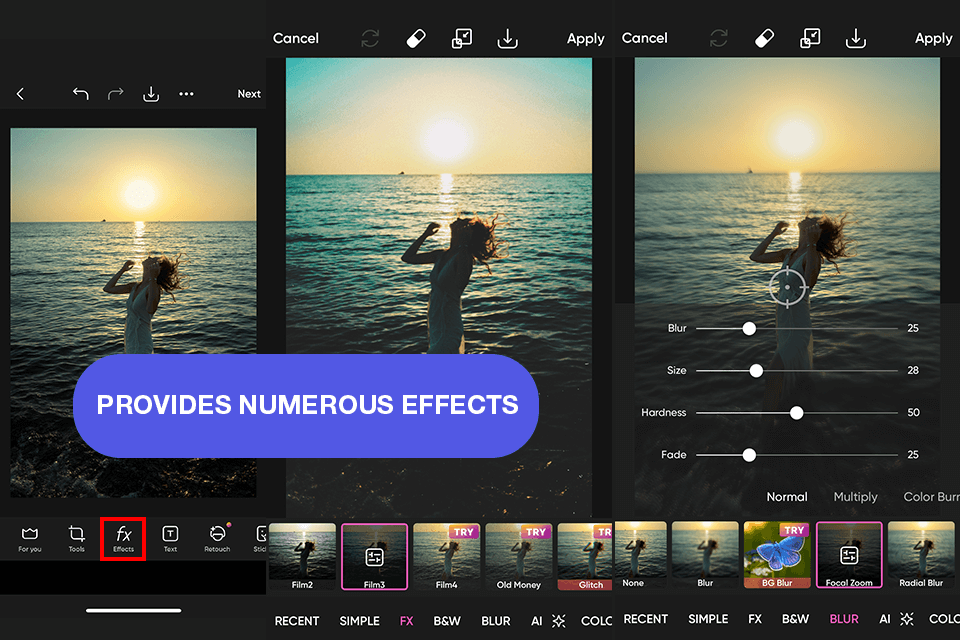The image size is (960, 640).
Task: Click the undo arrow in left editor
Action: tap(81, 94)
